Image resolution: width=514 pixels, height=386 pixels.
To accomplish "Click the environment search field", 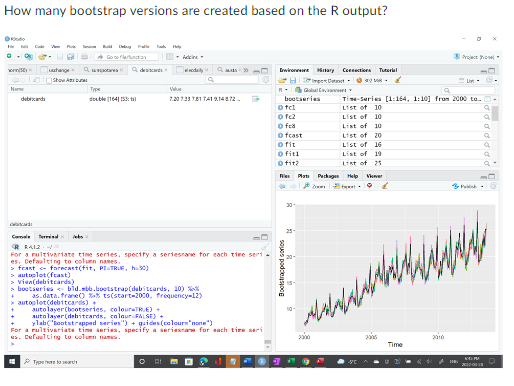I will pyautogui.click(x=468, y=90).
